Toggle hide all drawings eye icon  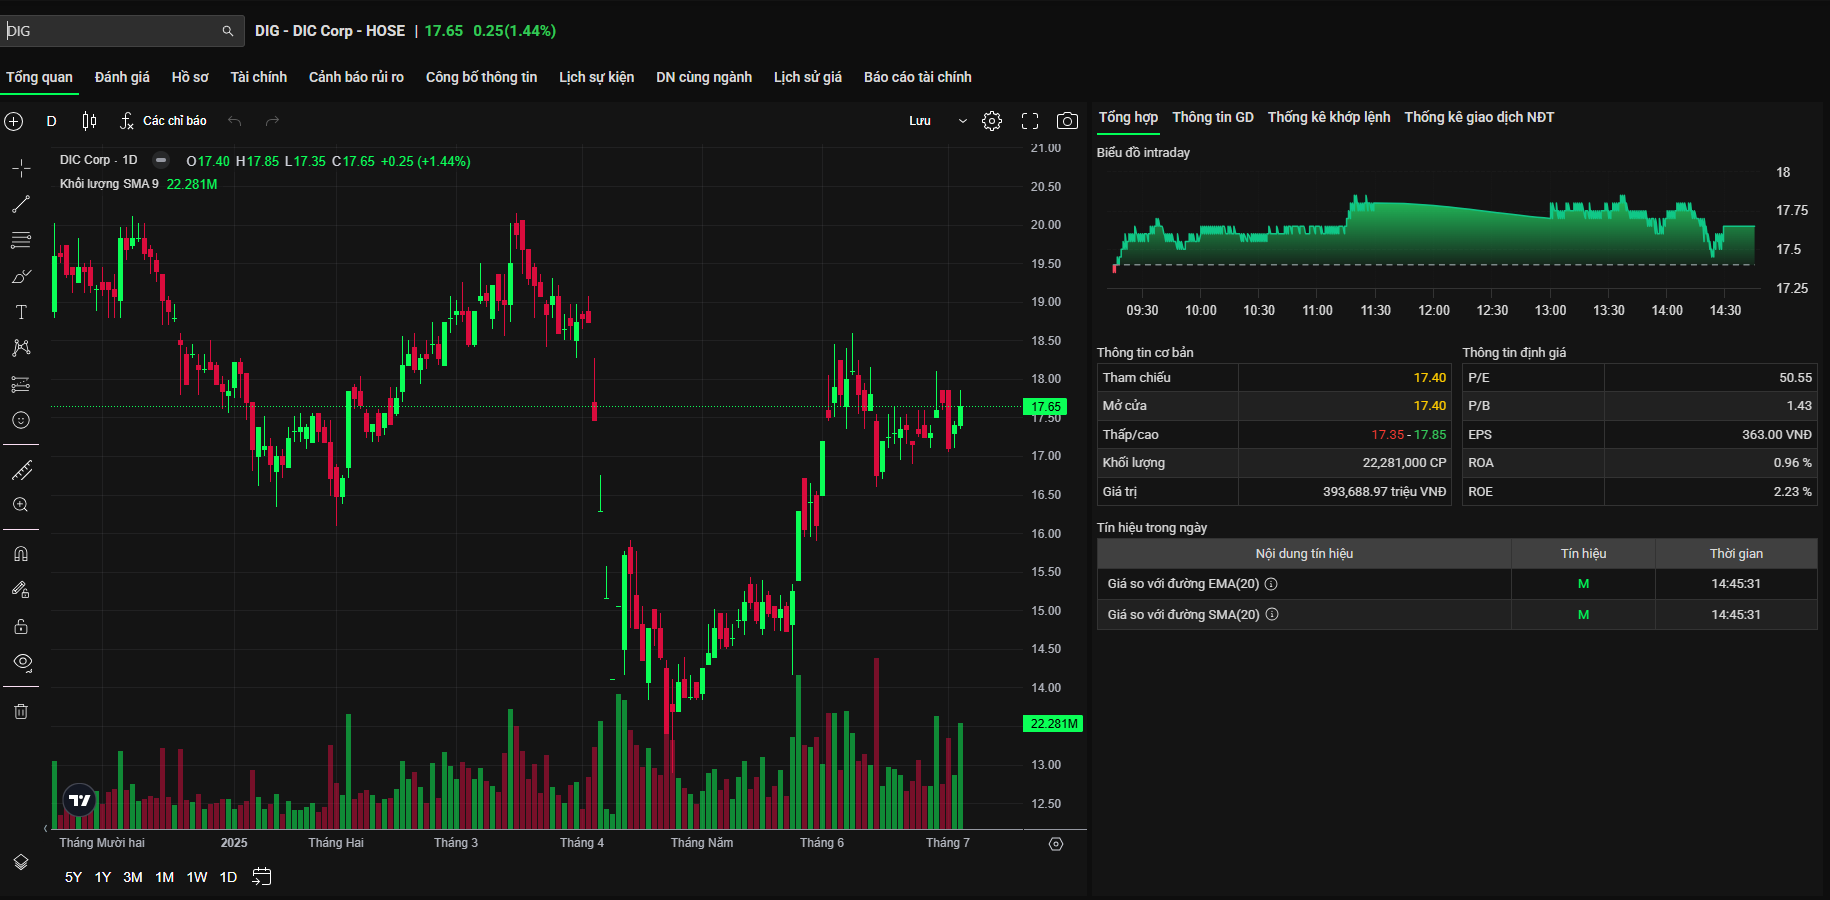coord(22,662)
